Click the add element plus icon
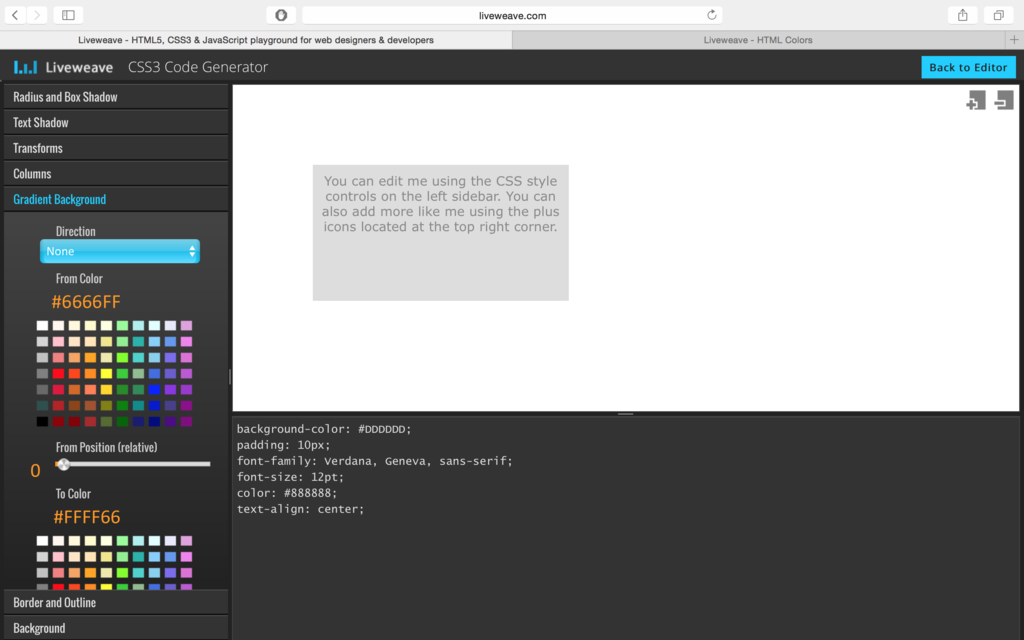The height and width of the screenshot is (640, 1024). [x=975, y=100]
